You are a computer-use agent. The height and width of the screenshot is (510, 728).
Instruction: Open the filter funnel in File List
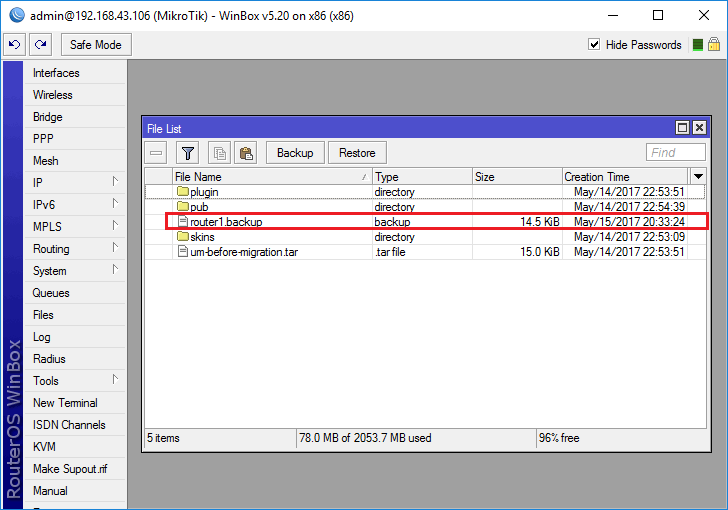tap(188, 153)
